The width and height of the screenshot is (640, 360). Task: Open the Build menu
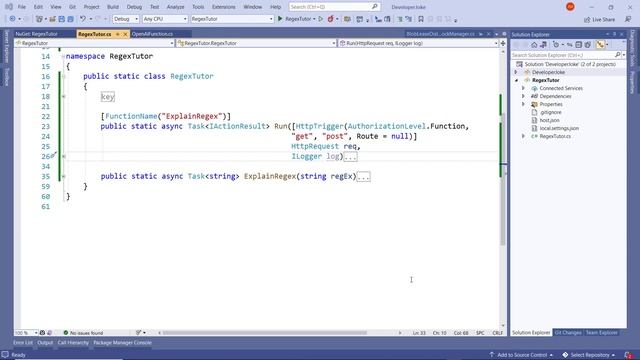point(113,7)
